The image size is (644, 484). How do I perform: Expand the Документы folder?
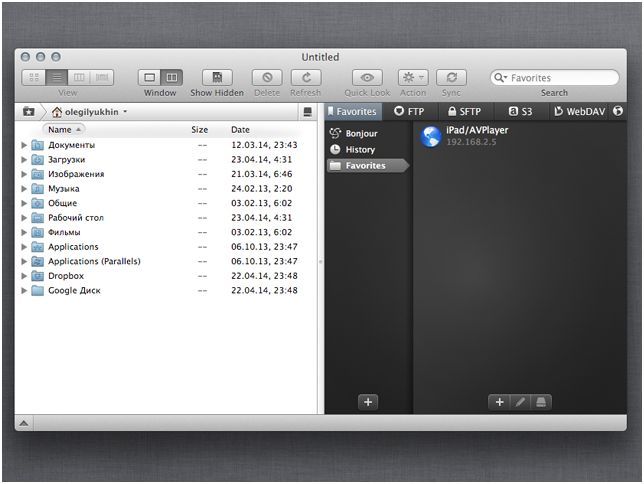(24, 145)
